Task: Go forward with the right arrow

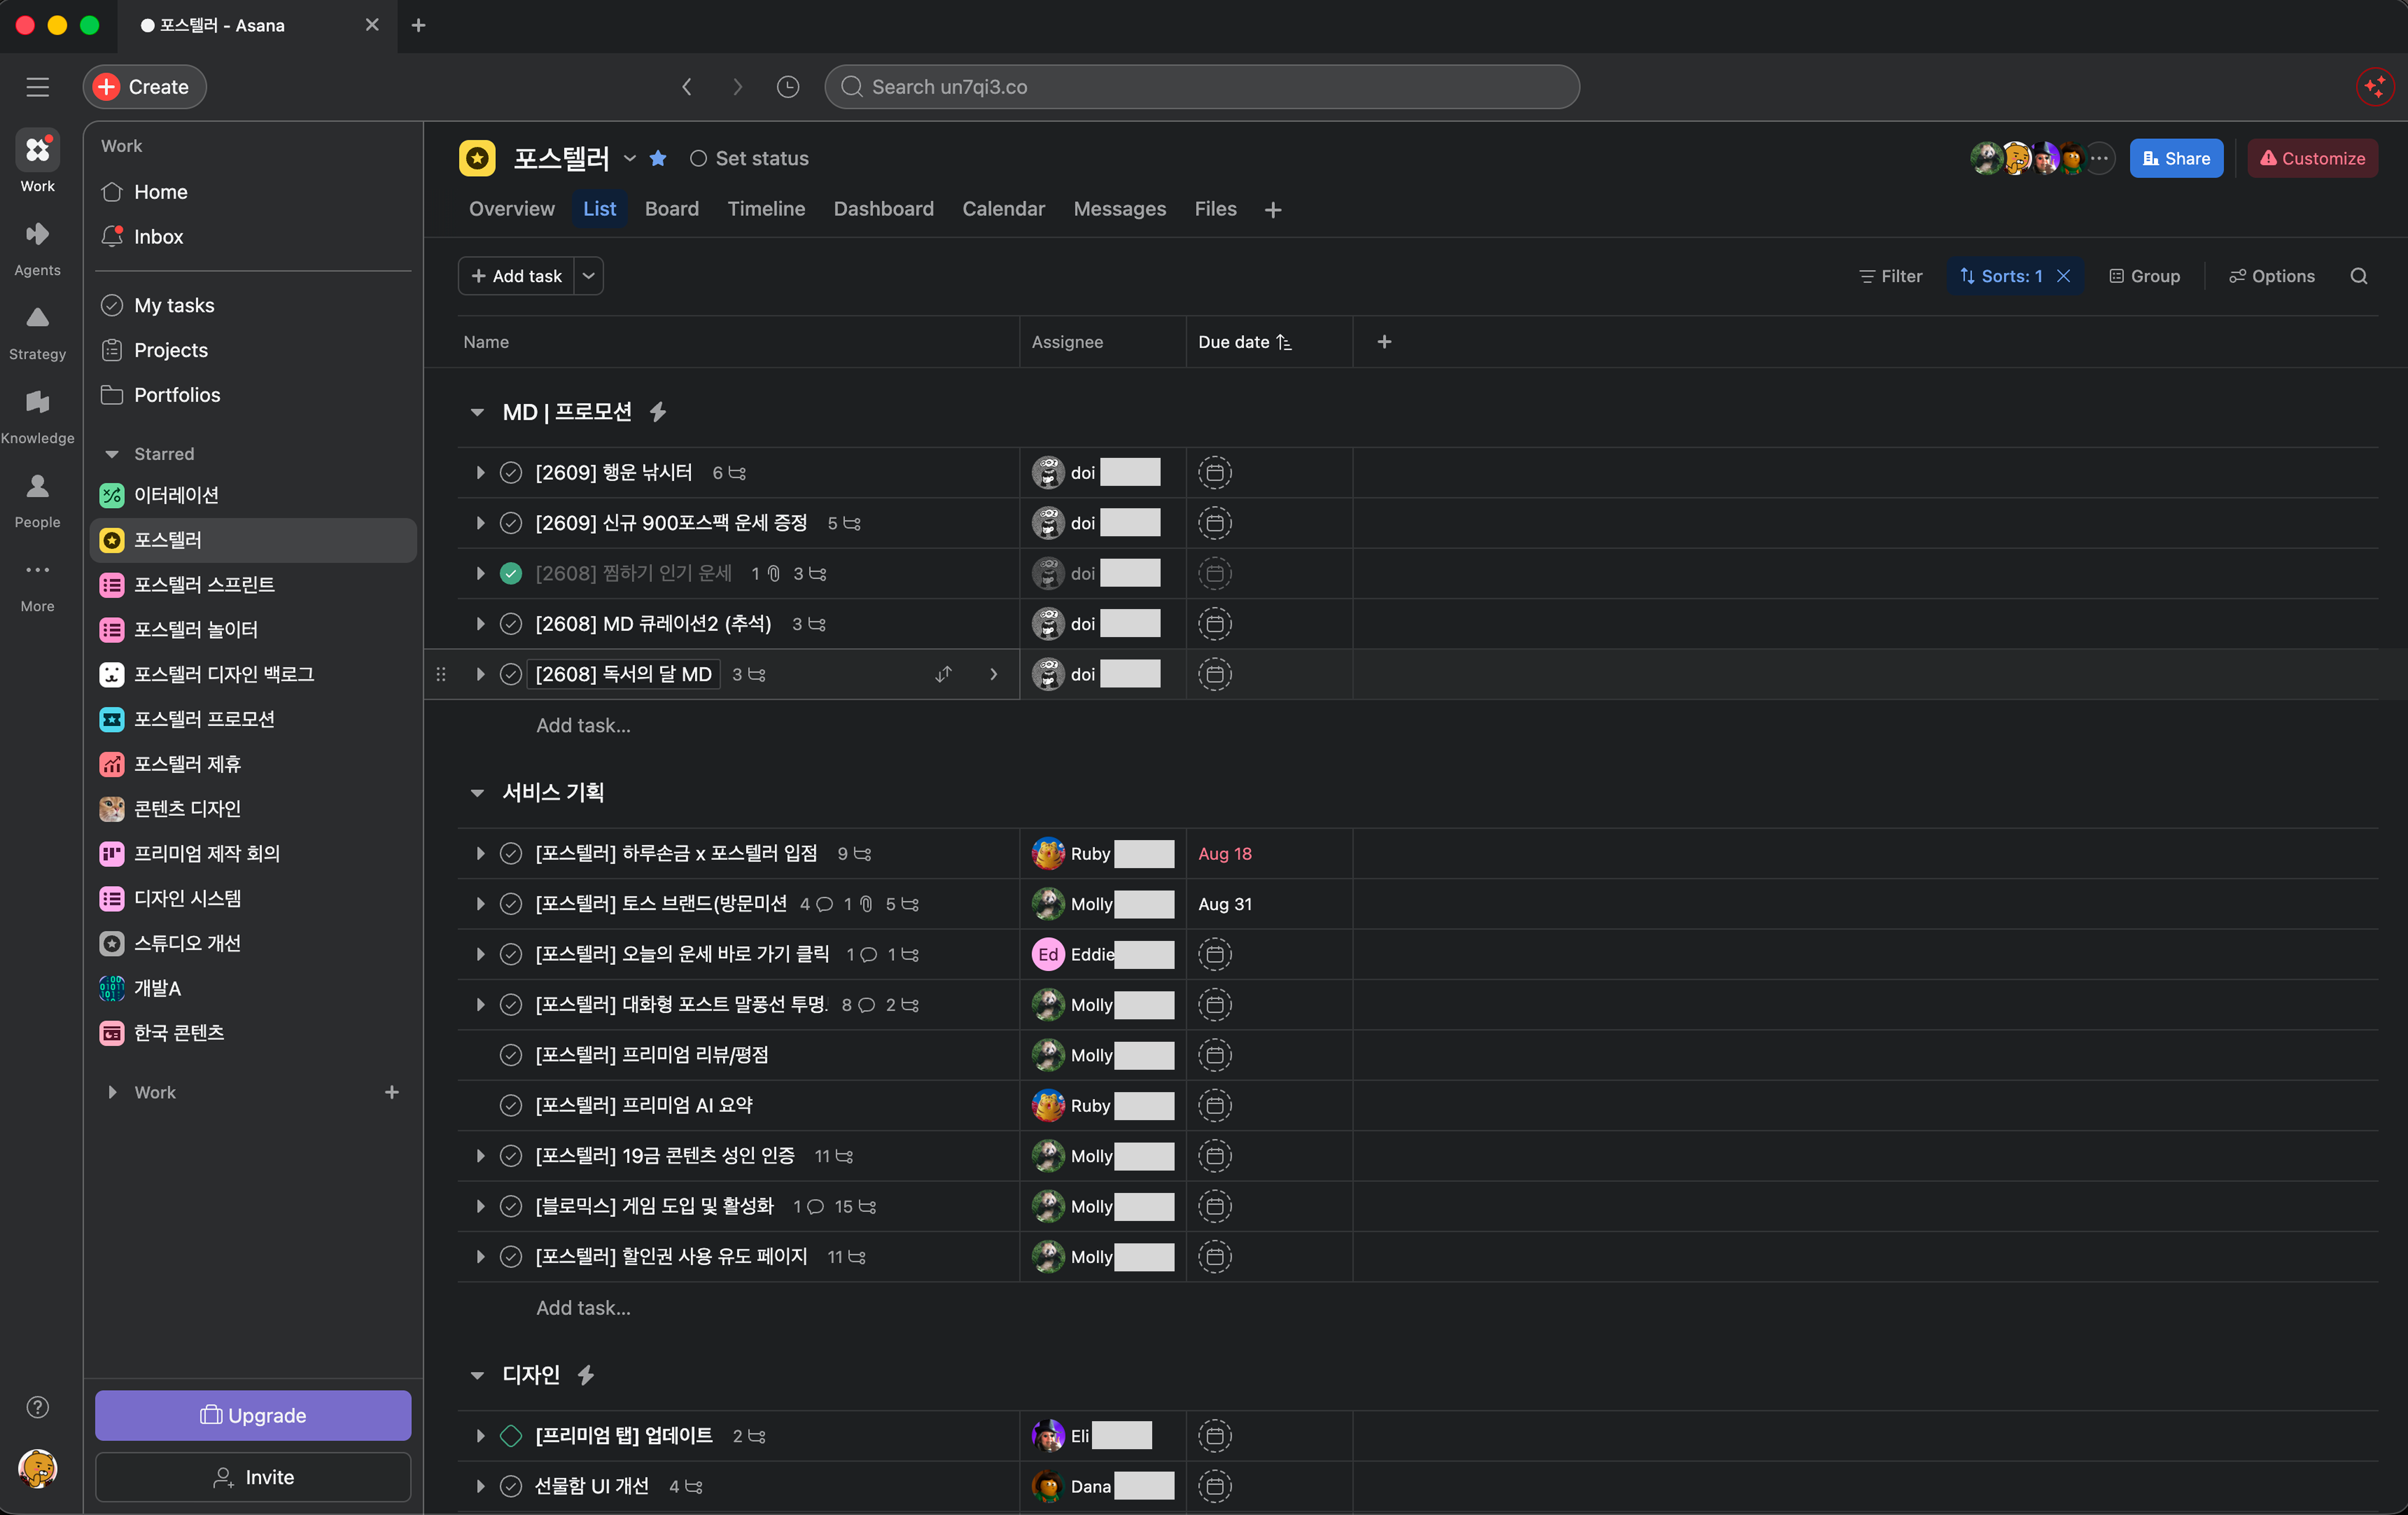Action: click(737, 87)
